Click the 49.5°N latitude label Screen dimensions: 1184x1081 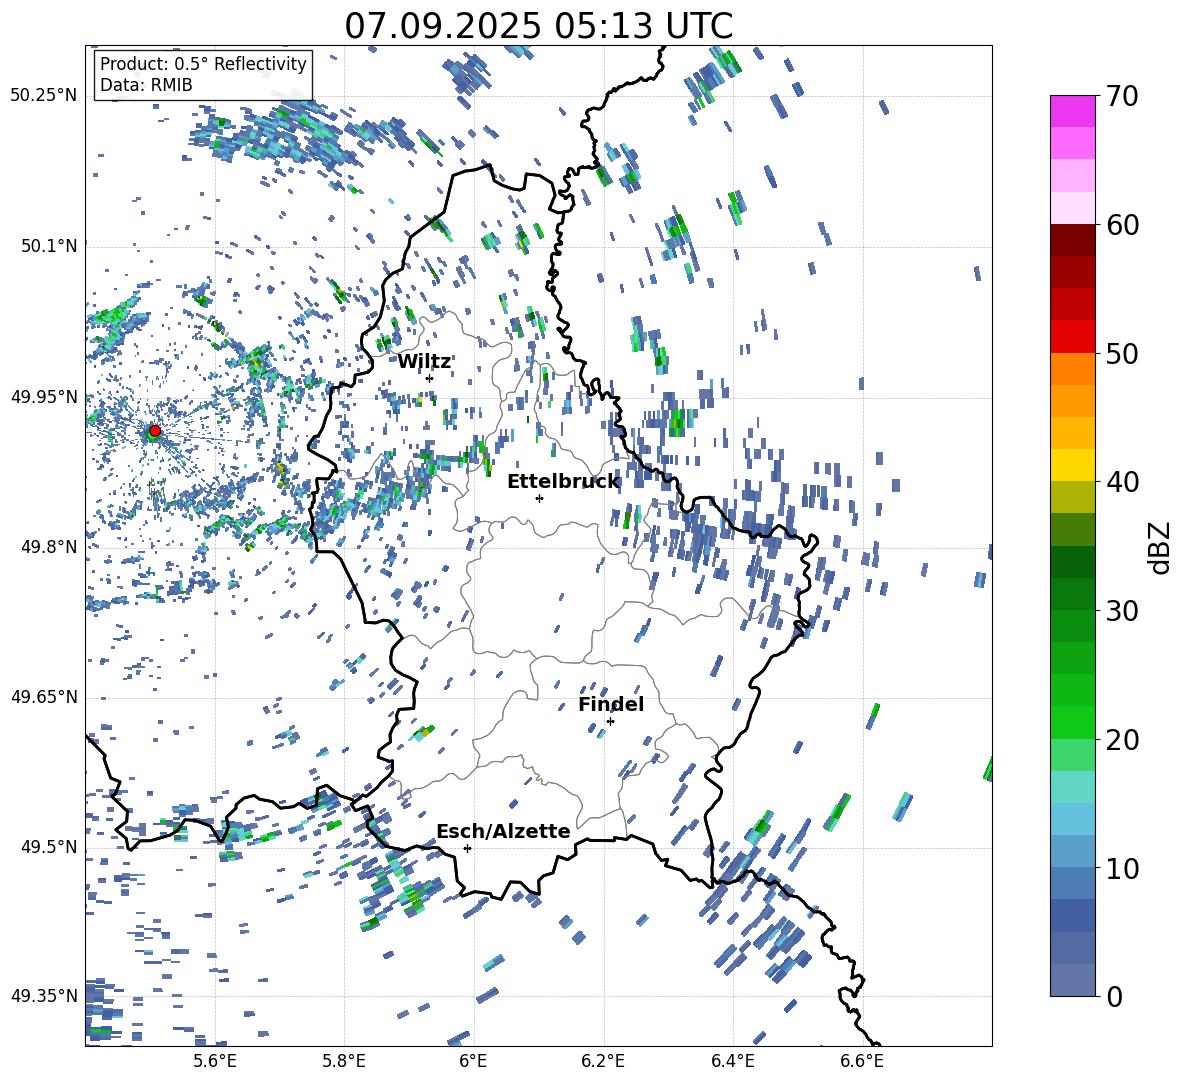(x=49, y=847)
